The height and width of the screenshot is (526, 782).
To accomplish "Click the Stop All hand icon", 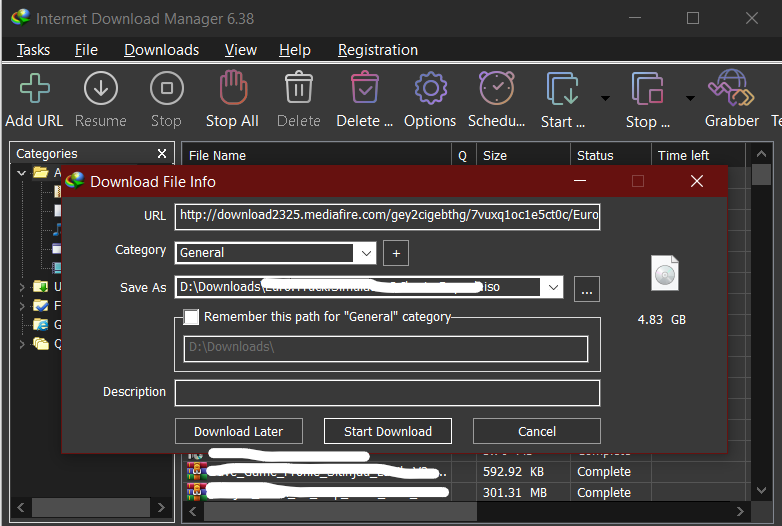I will 233,87.
